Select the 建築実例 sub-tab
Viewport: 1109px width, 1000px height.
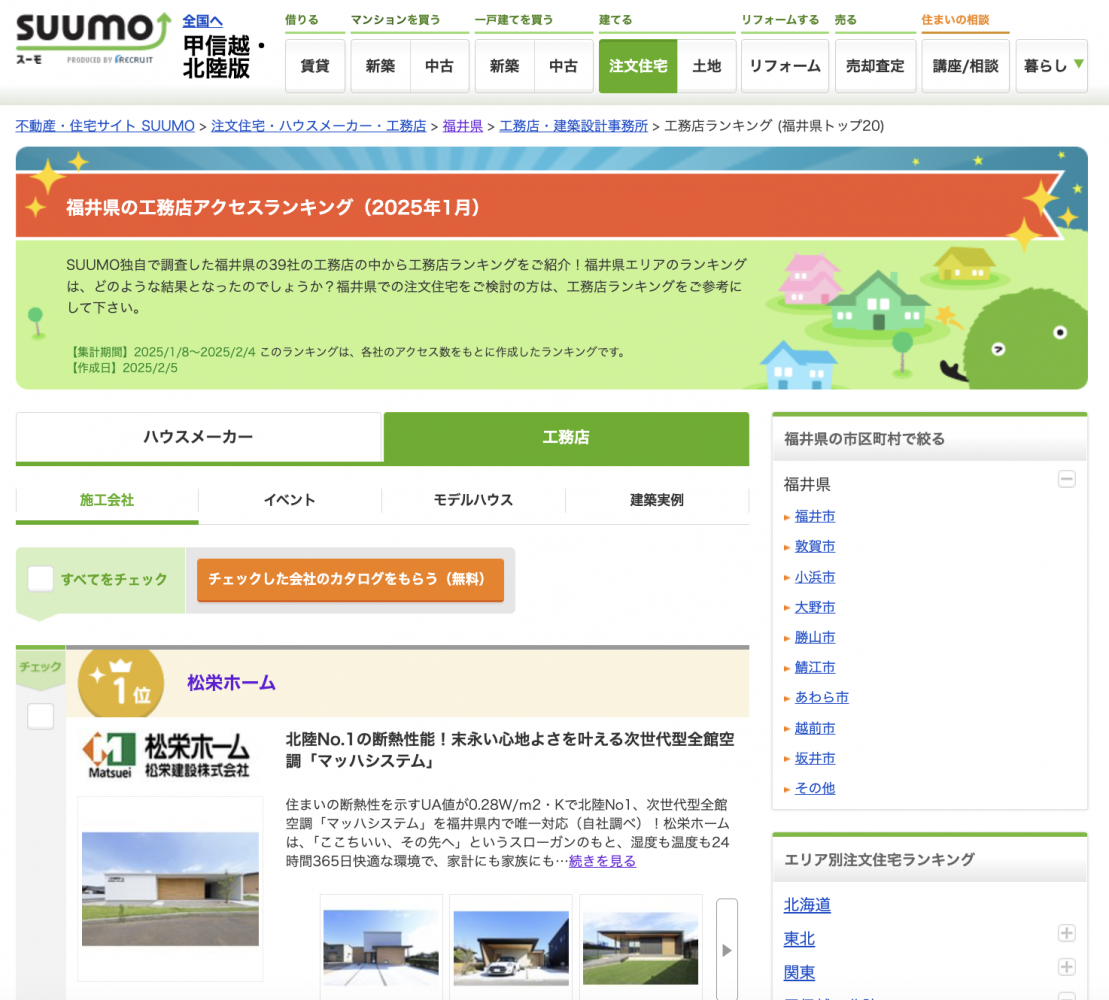[656, 500]
